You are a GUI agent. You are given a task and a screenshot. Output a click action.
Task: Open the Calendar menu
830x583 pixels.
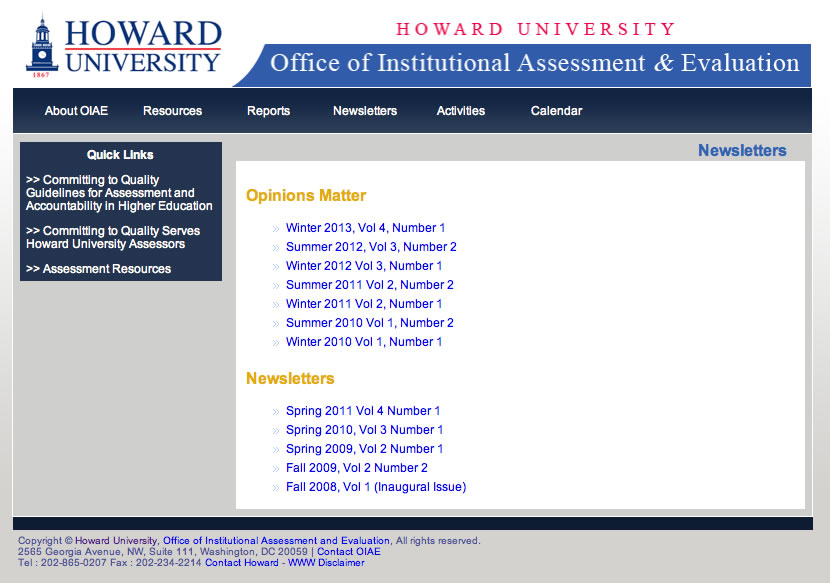pos(556,111)
